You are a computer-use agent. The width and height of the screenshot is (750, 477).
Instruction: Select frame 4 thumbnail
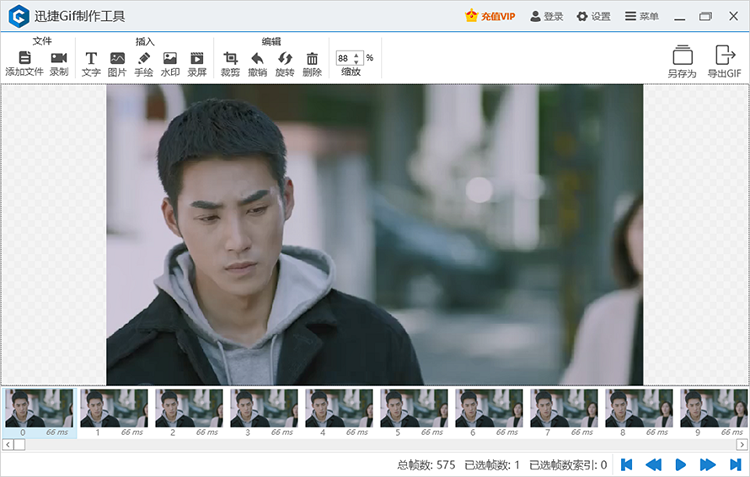[x=339, y=408]
